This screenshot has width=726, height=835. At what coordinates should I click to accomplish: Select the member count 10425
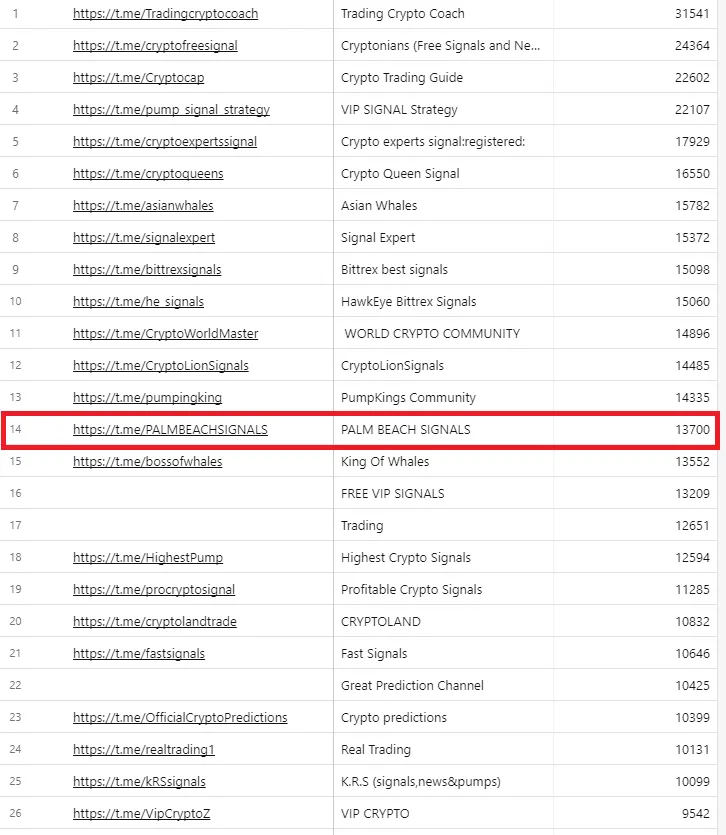click(x=692, y=685)
